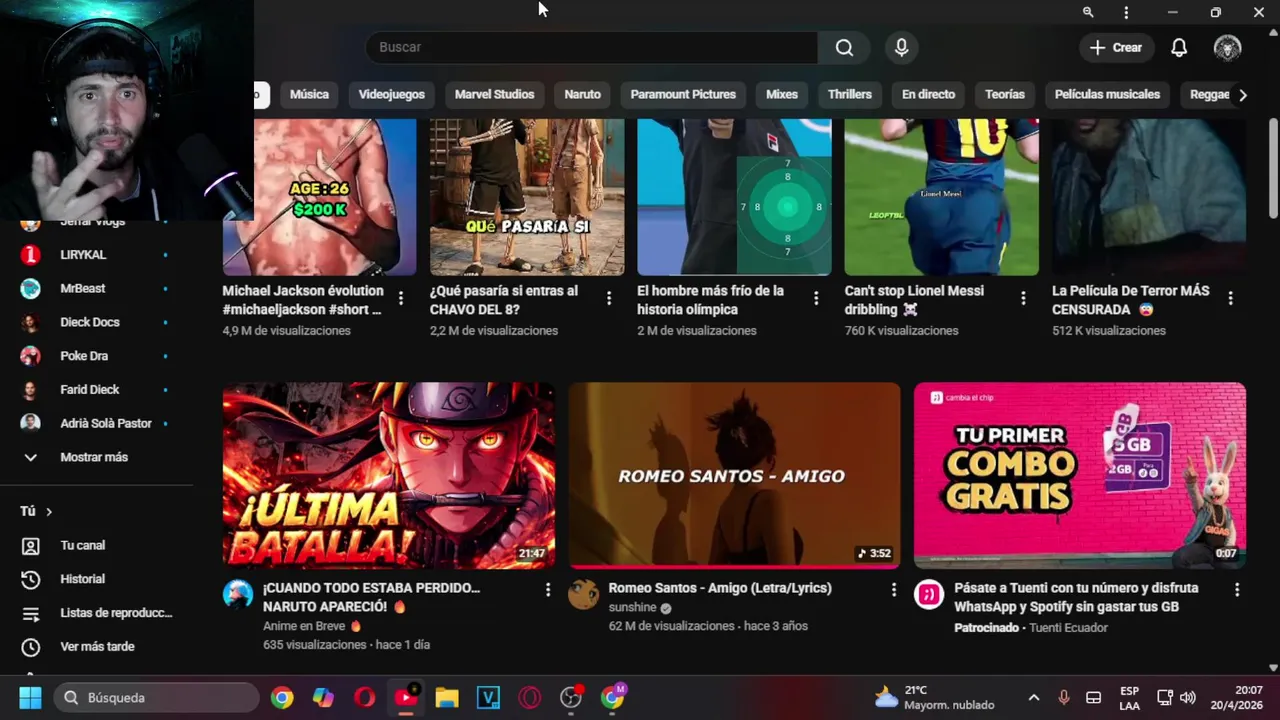
Task: Open options menu for Tuenti ad
Action: pos(1237,590)
